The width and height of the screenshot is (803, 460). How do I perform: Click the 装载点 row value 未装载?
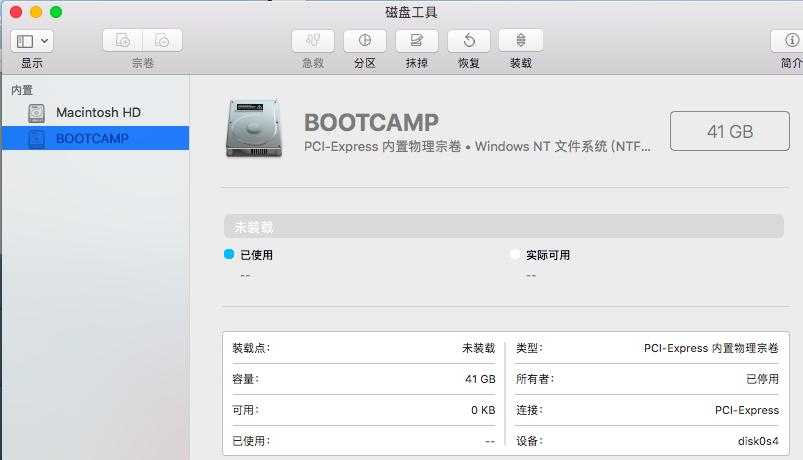(x=478, y=348)
